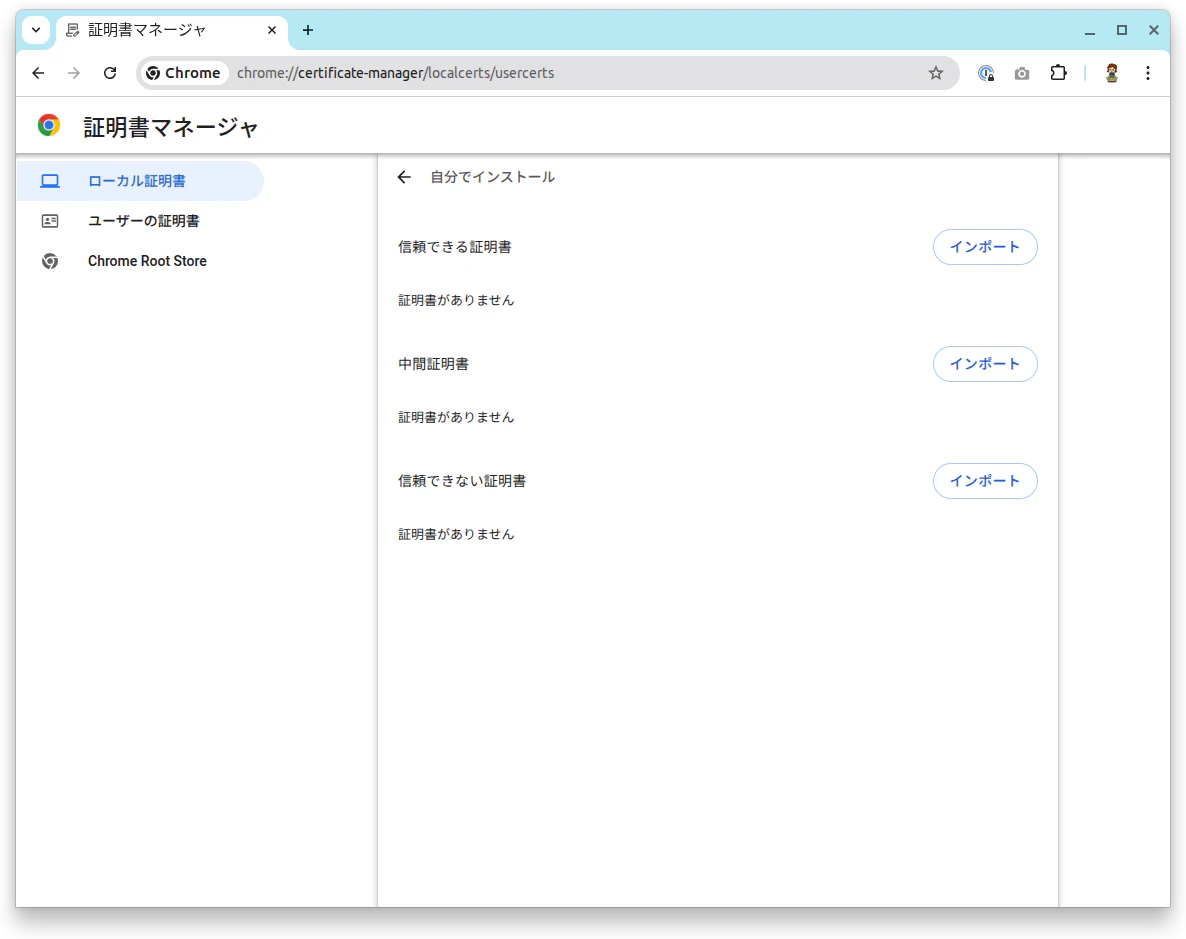Click the Chrome icon beside Chrome Root Store
The width and height of the screenshot is (1186, 939).
(x=50, y=261)
